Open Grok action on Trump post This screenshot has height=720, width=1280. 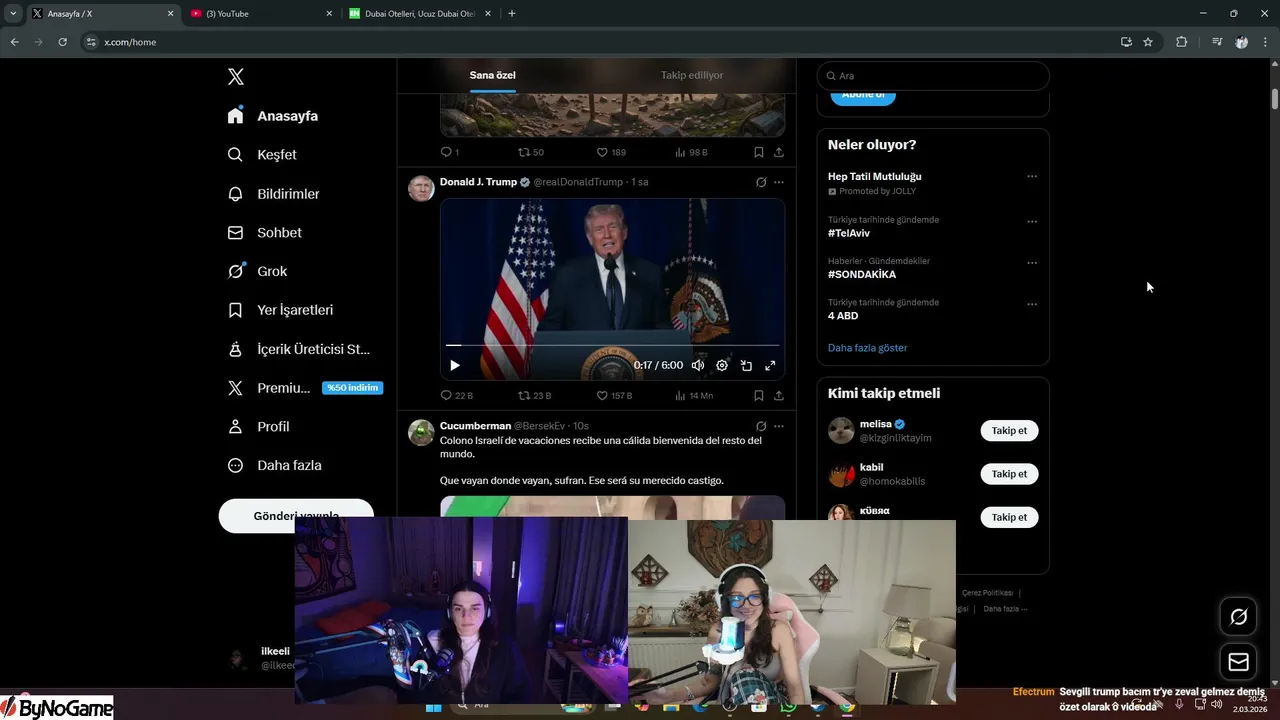pyautogui.click(x=761, y=182)
